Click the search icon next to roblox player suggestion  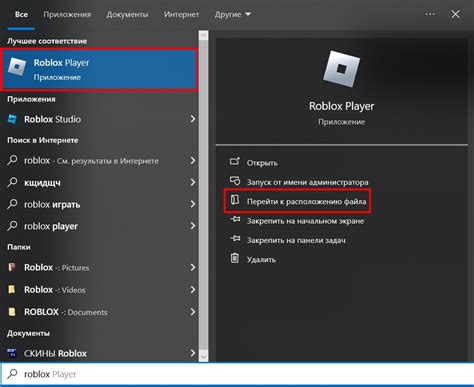pos(12,226)
